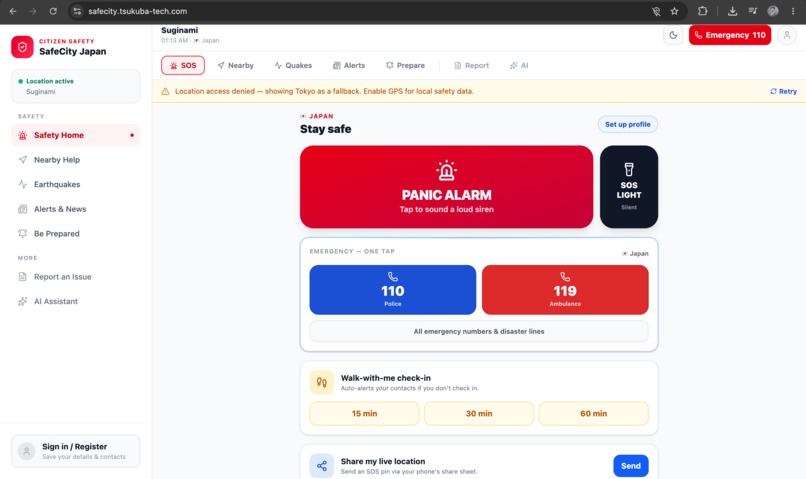Click the Set up profile button
Screen dimensions: 806x479
click(x=628, y=124)
